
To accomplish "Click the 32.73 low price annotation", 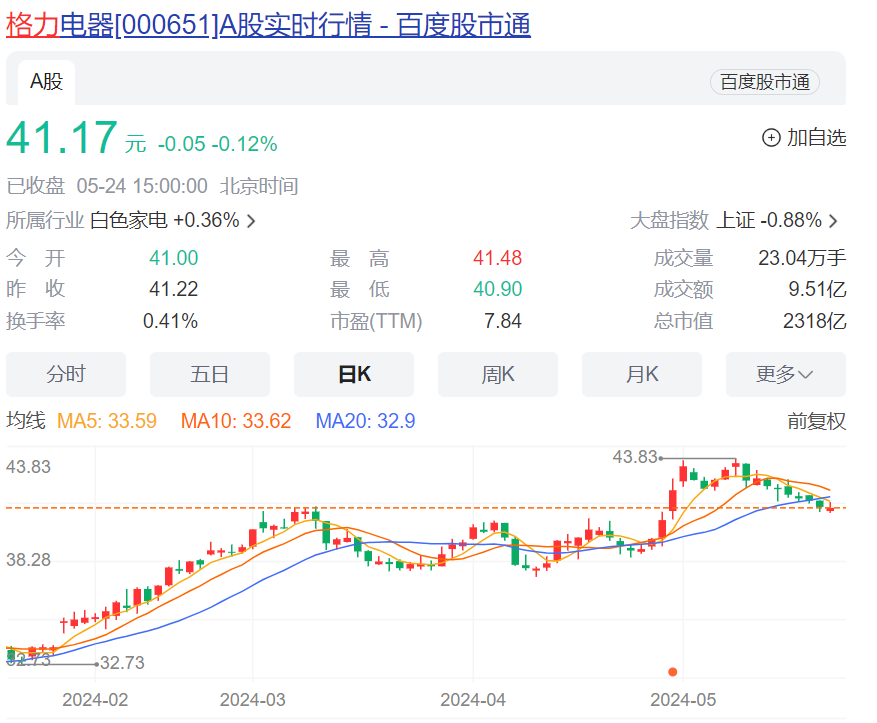I will [x=122, y=663].
